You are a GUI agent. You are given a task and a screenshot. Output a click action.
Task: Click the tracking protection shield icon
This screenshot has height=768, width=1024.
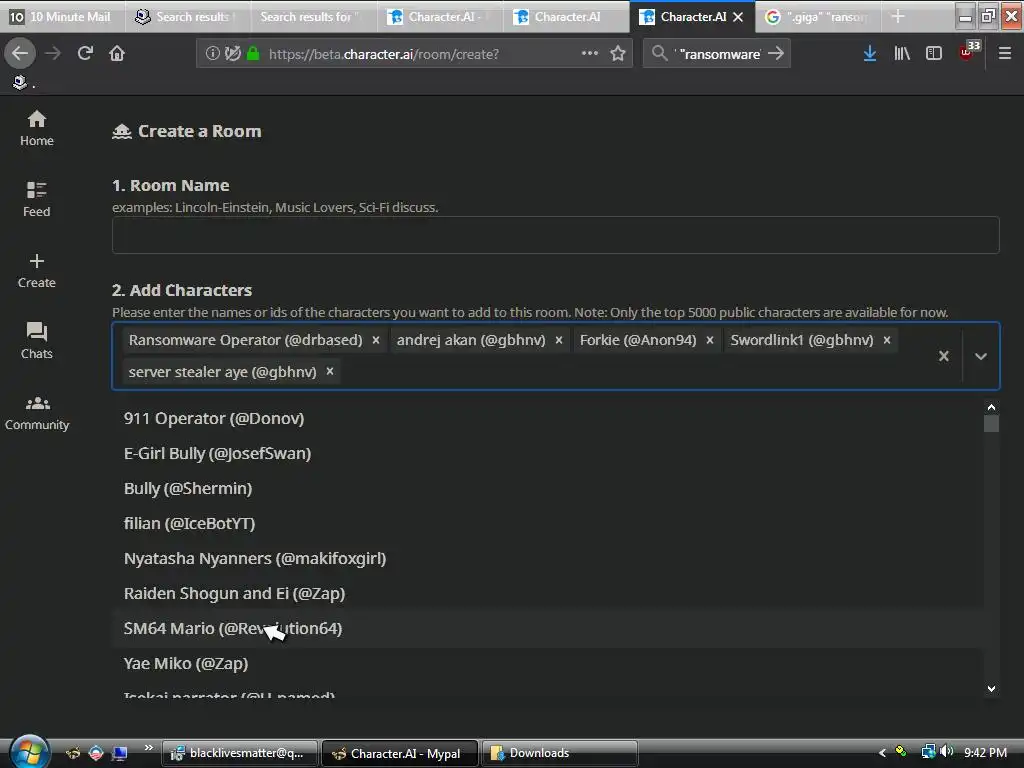click(233, 54)
